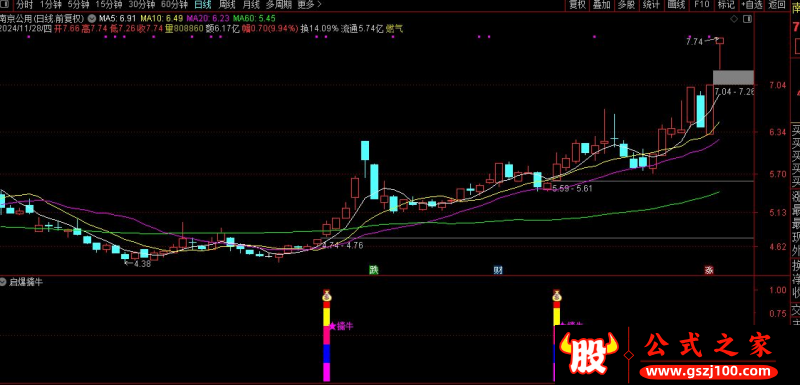This screenshot has width=800, height=385.
Task: Switch to the 日线 period tab
Action: coord(202,5)
